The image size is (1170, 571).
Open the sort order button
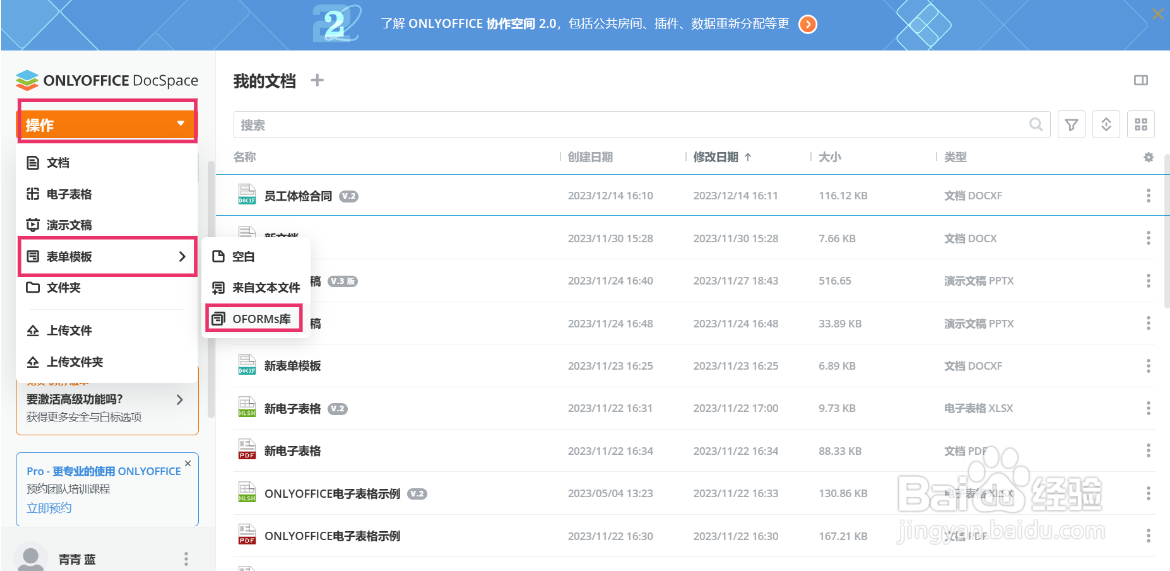pos(1106,125)
